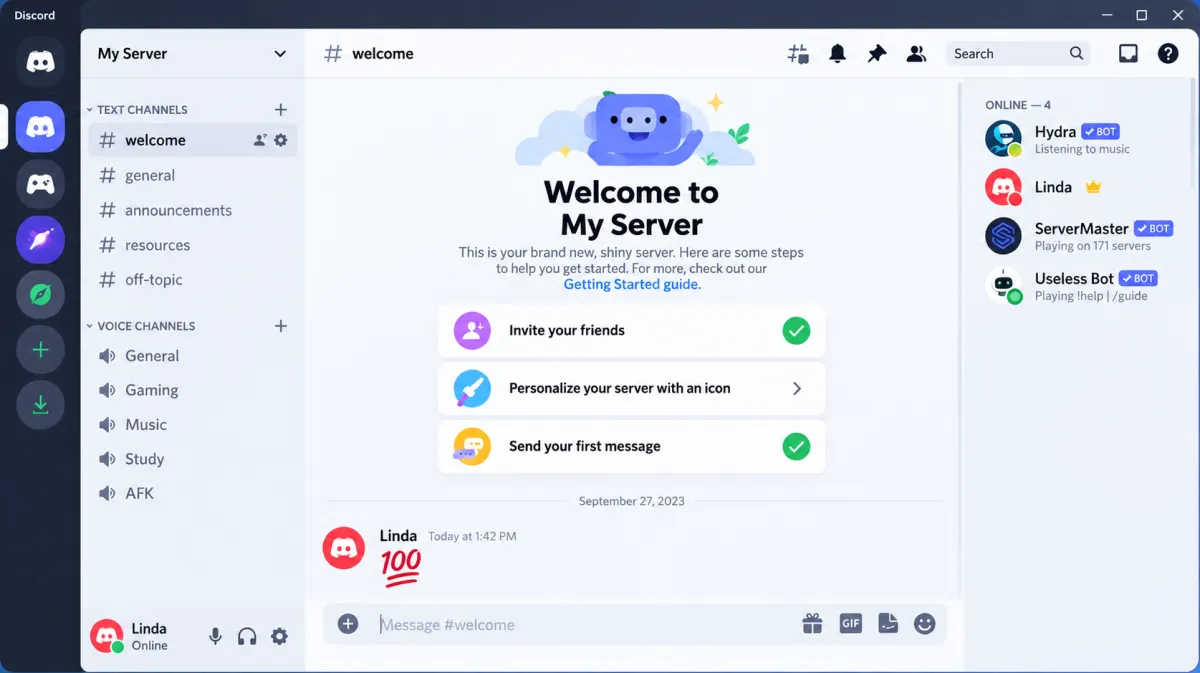This screenshot has height=673, width=1200.
Task: Click the search magnifier icon
Action: click(1076, 54)
